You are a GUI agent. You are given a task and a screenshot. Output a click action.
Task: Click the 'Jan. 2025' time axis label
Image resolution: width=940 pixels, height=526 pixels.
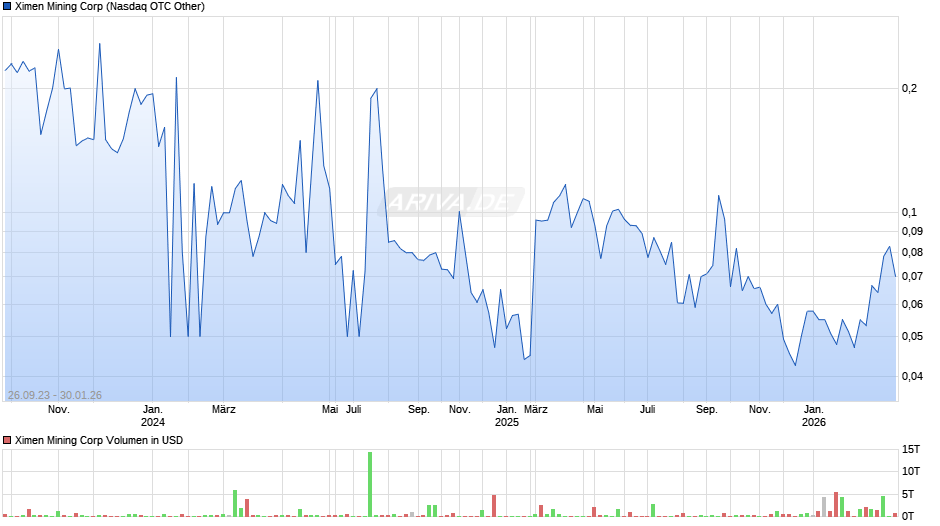507,416
